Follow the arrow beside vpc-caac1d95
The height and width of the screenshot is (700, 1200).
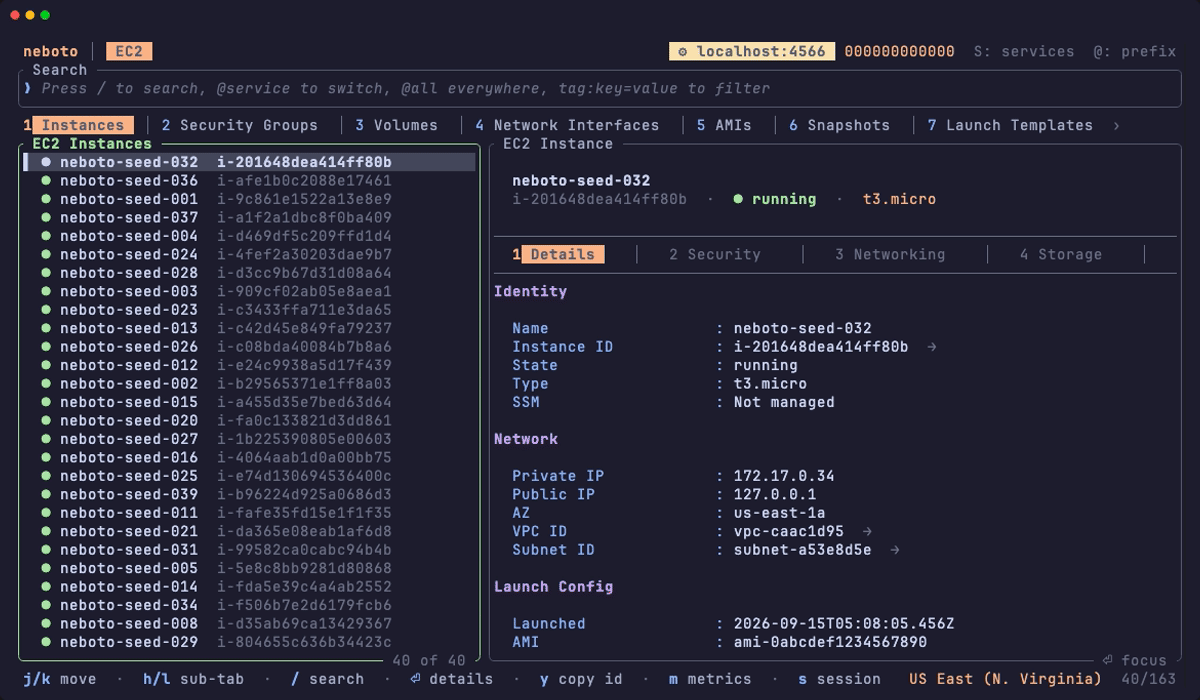[867, 532]
